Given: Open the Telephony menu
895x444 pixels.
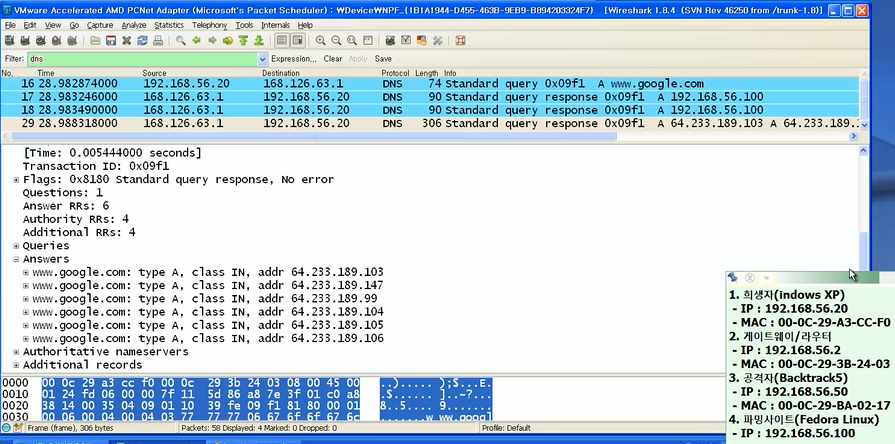Looking at the screenshot, I should (x=209, y=25).
